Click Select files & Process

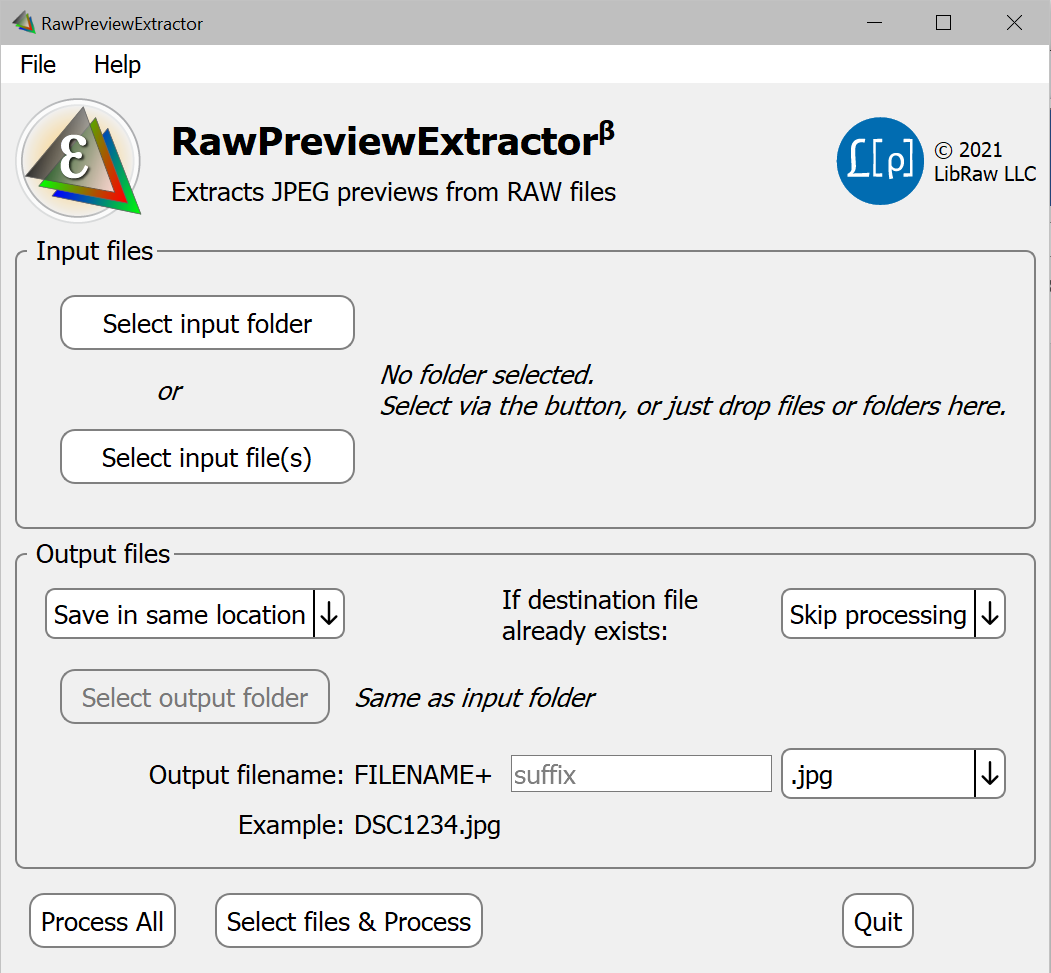[349, 921]
